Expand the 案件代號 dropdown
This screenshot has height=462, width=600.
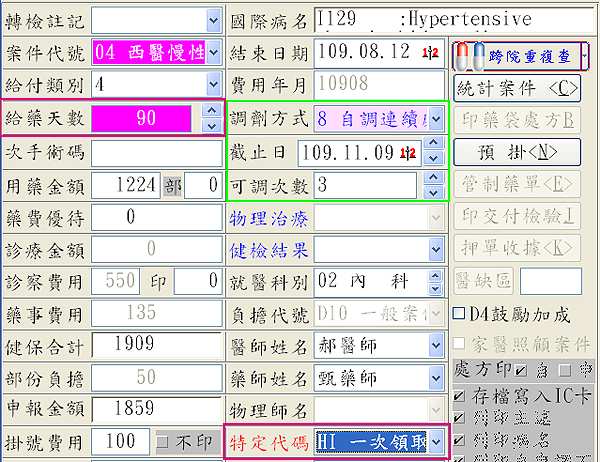(212, 51)
